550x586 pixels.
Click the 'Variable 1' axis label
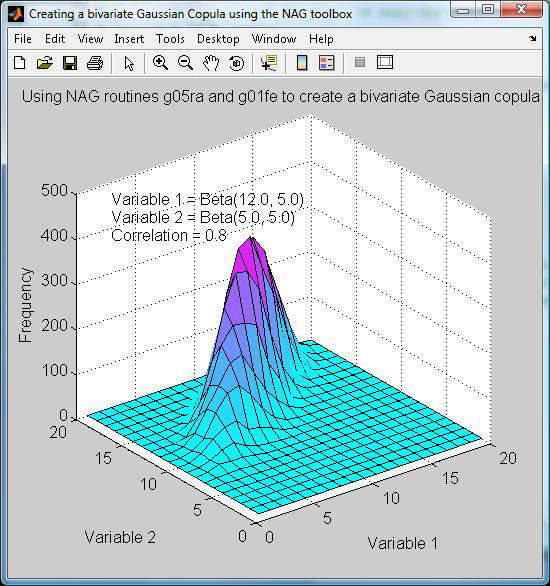tap(402, 543)
